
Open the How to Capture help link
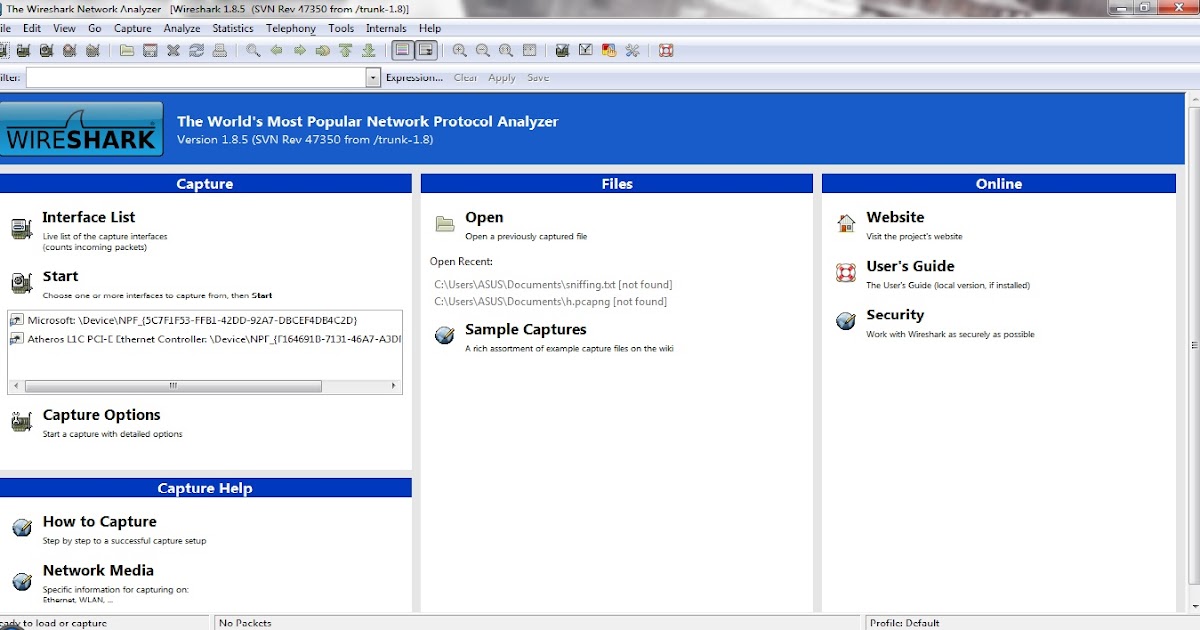click(99, 522)
